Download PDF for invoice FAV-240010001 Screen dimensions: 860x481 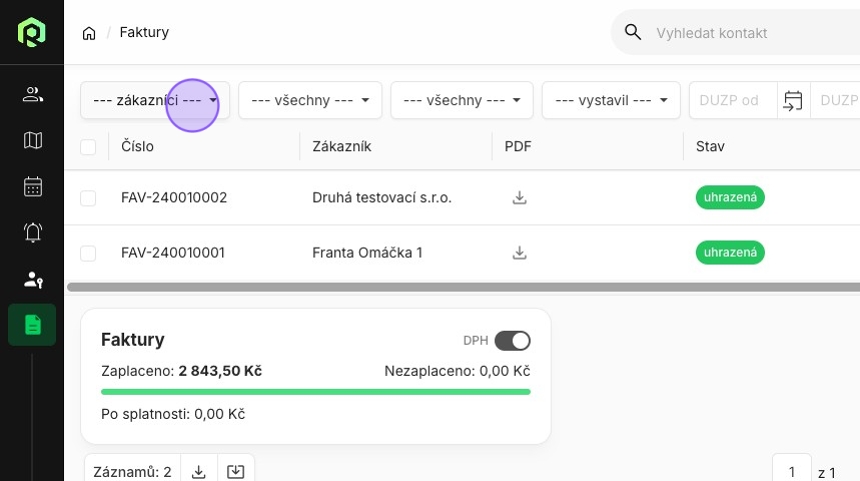(519, 253)
